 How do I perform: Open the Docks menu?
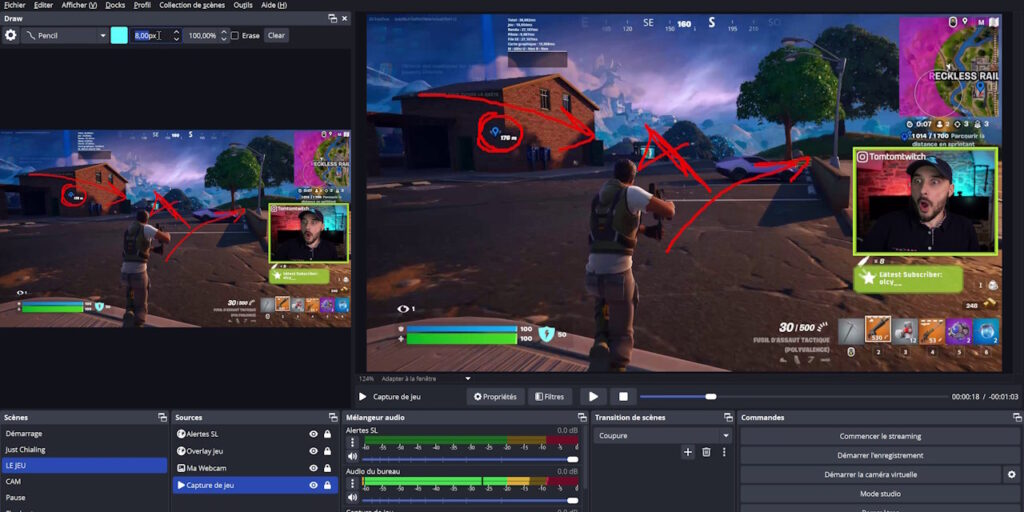(115, 5)
